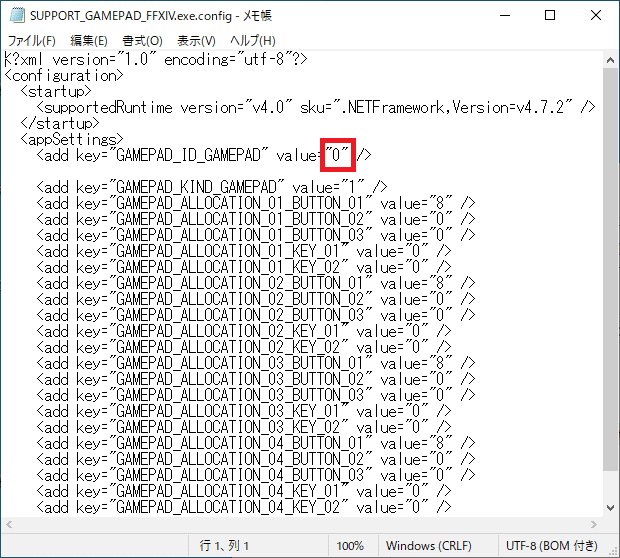Open the 書式(O) menu
Viewport: 620px width, 558px height.
pyautogui.click(x=142, y=40)
